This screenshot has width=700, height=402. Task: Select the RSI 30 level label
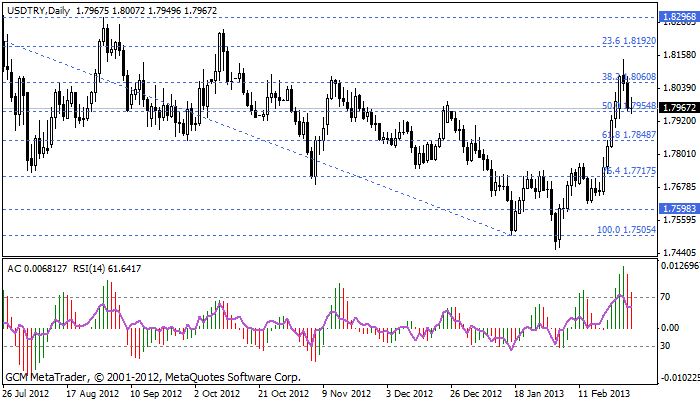pos(665,346)
